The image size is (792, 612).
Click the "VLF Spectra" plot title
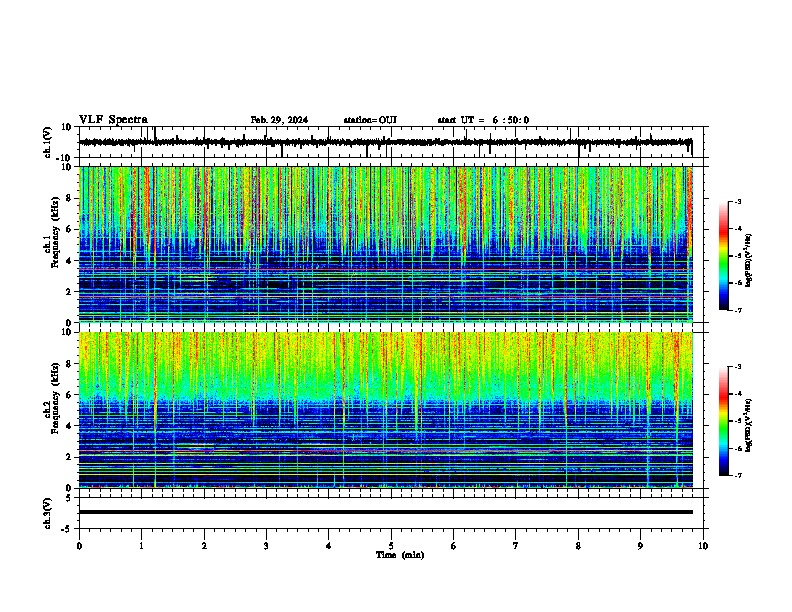[x=113, y=120]
